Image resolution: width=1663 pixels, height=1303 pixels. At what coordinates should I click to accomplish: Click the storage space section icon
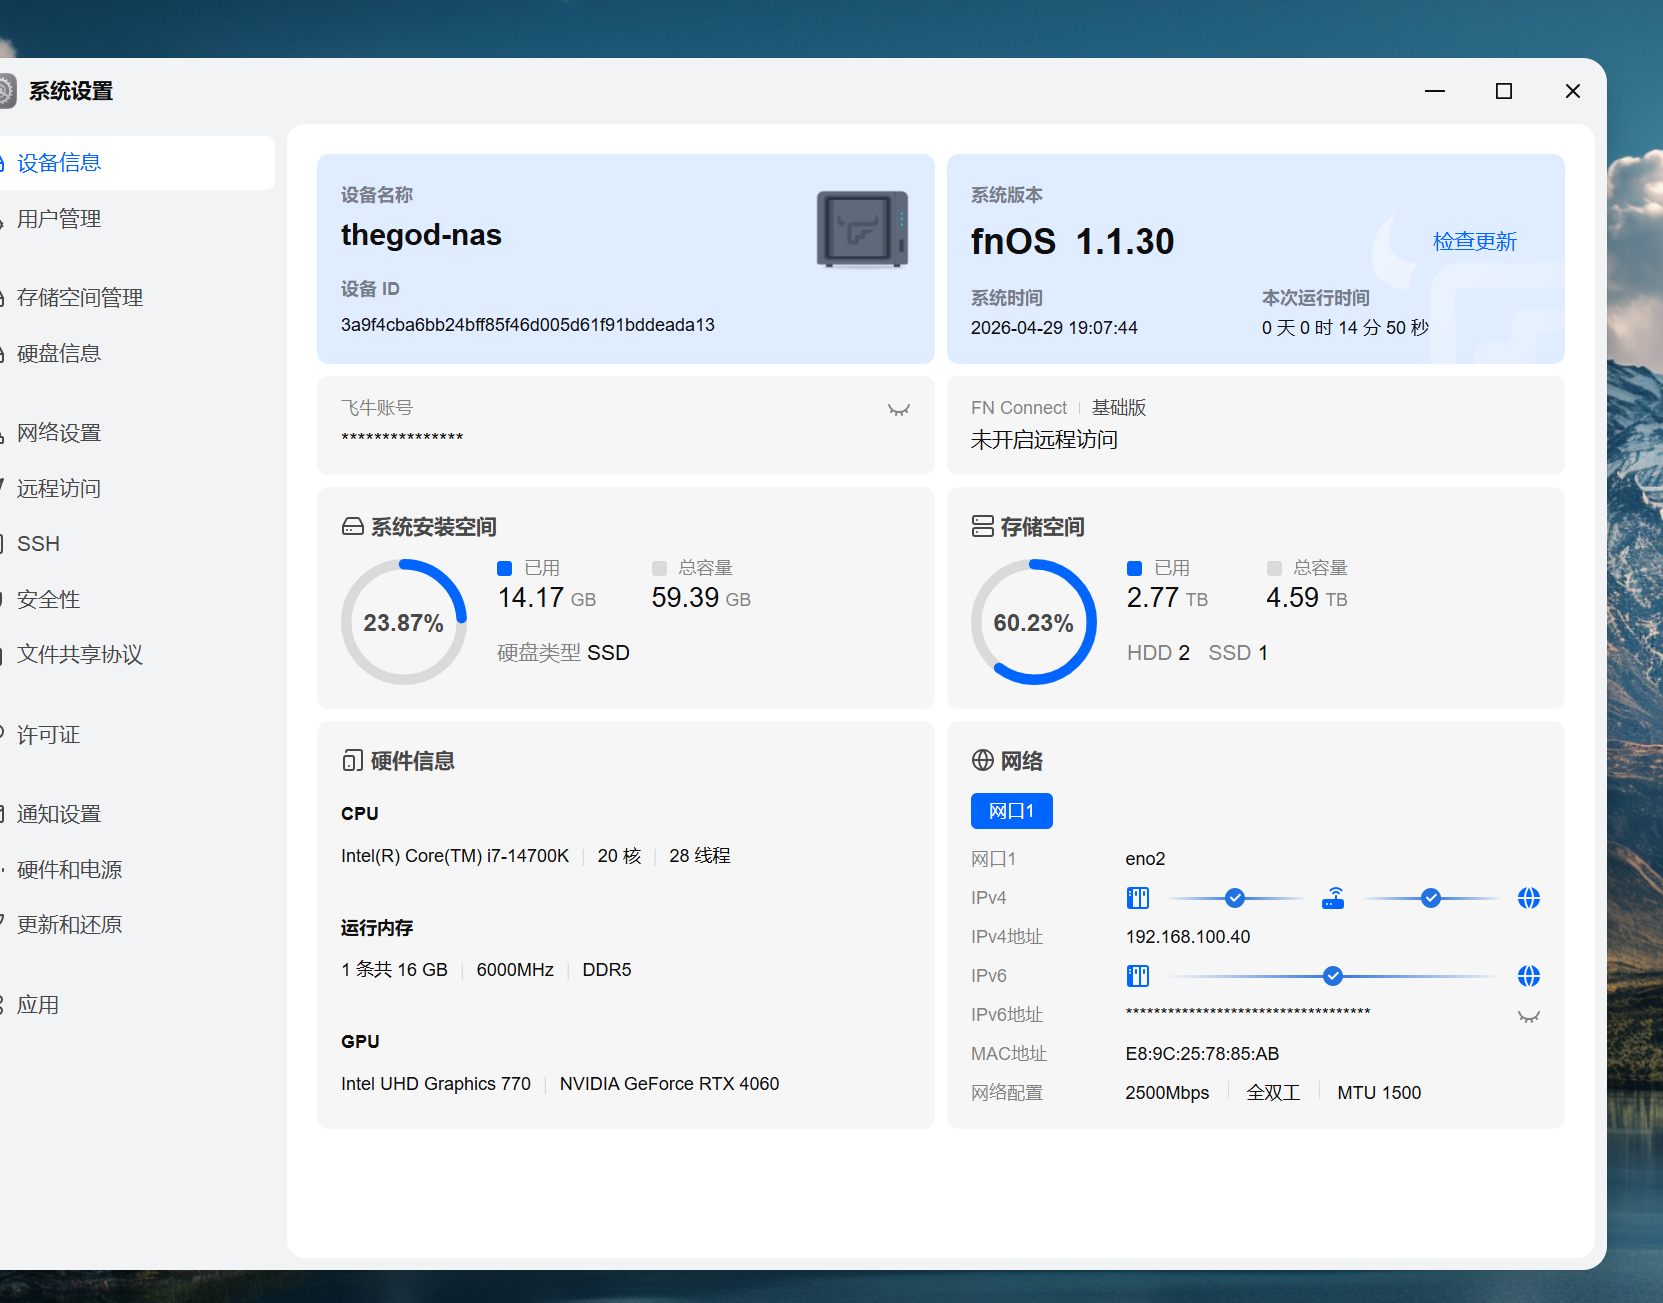tap(982, 527)
